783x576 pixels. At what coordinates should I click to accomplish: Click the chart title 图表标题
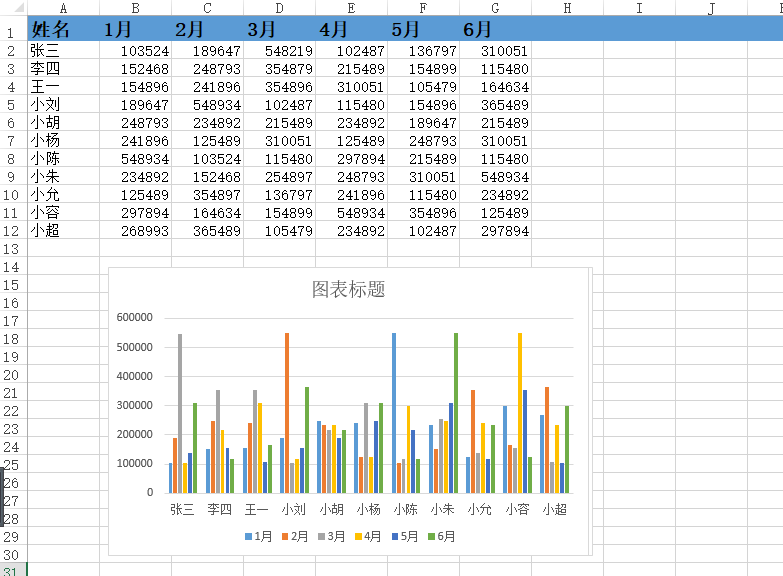pyautogui.click(x=349, y=289)
